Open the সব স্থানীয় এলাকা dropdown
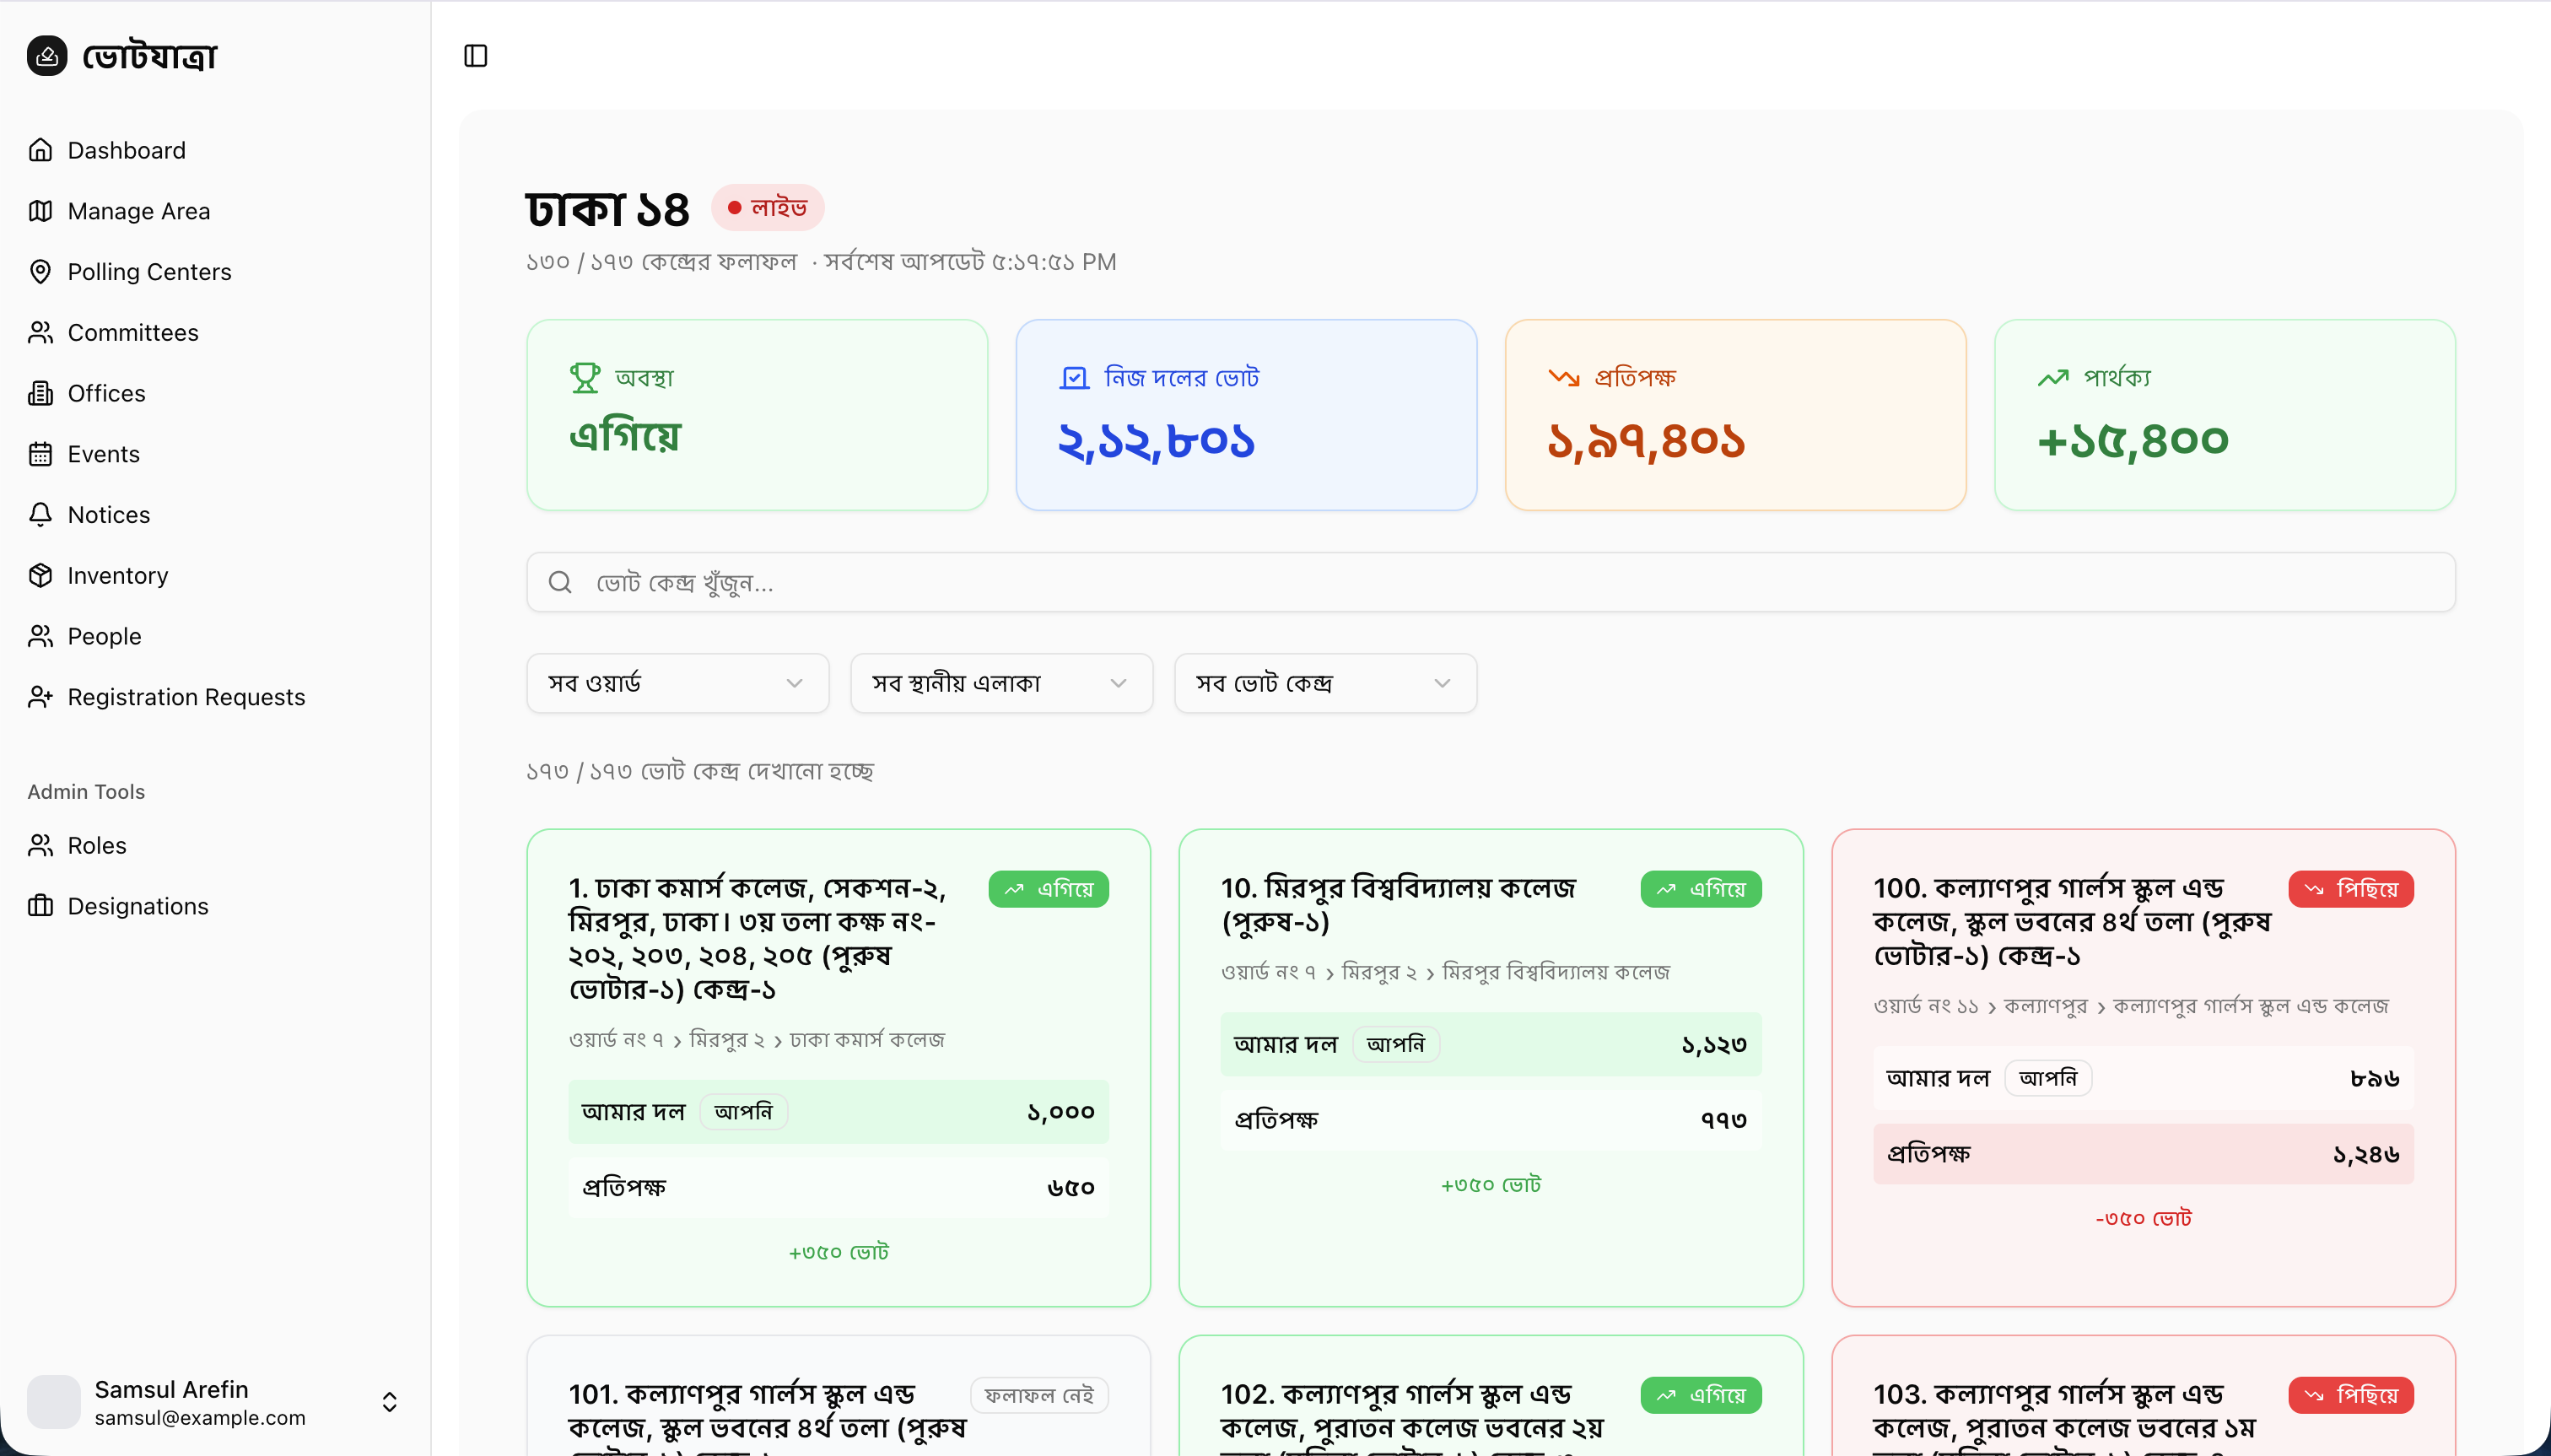This screenshot has height=1456, width=2551. [1001, 683]
